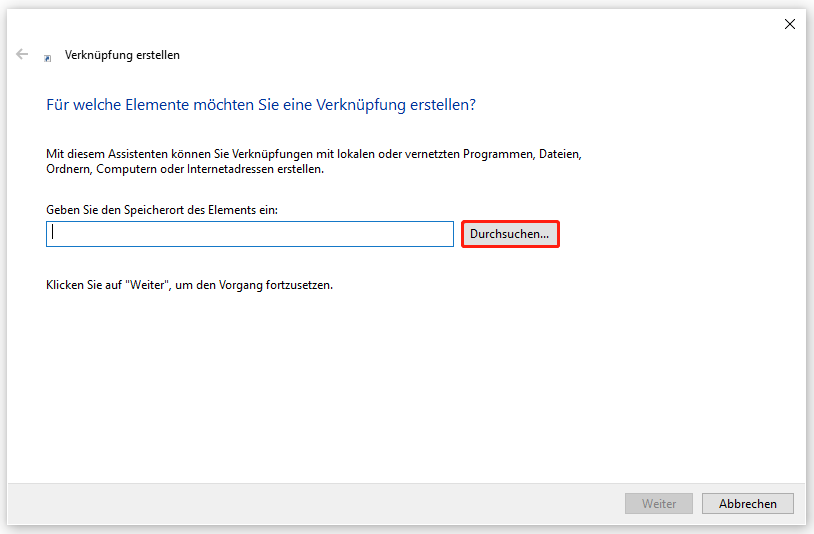Screen dimensions: 814x534
Task: Click the greyed-out Weiter button
Action: 659,503
